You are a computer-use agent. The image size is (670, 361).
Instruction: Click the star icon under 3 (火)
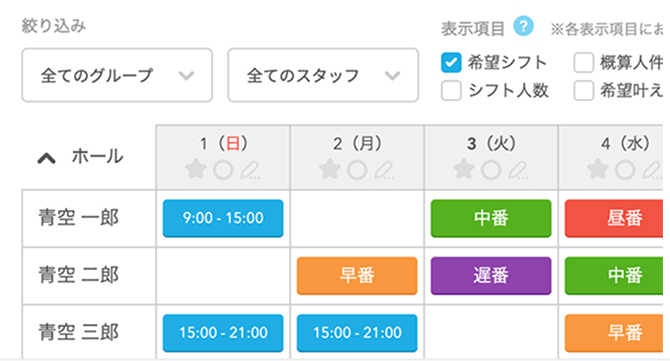coord(464,169)
